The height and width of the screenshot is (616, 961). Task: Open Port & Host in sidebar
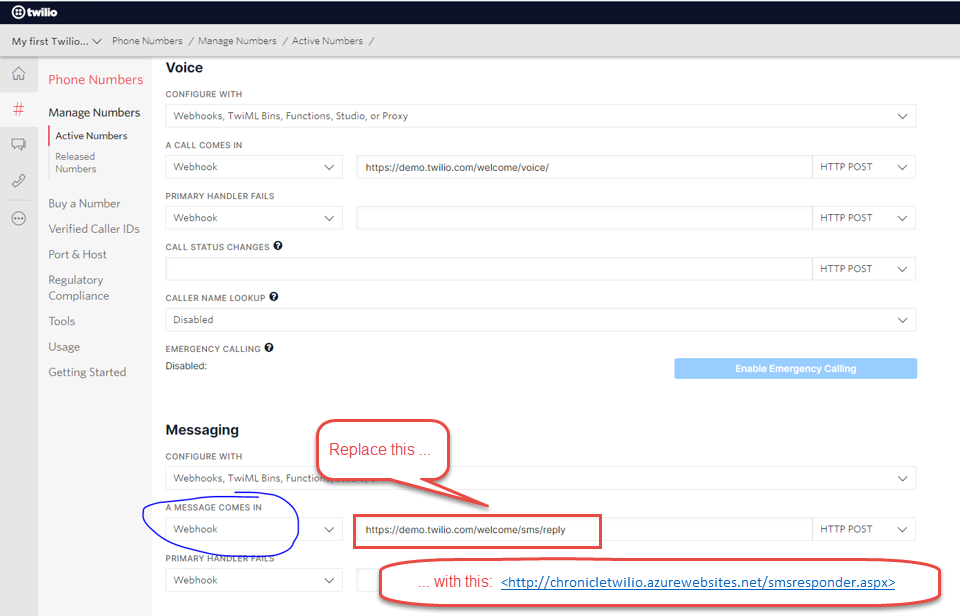pyautogui.click(x=77, y=254)
